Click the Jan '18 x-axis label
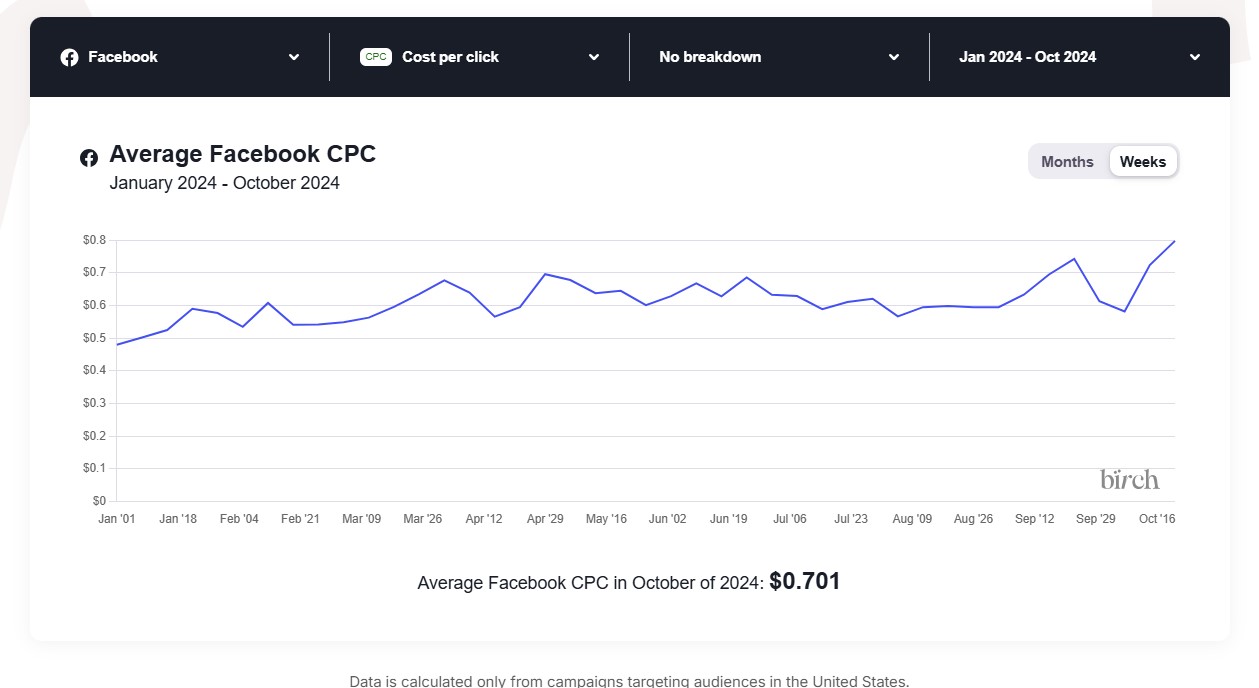This screenshot has height=688, width=1259. click(178, 519)
